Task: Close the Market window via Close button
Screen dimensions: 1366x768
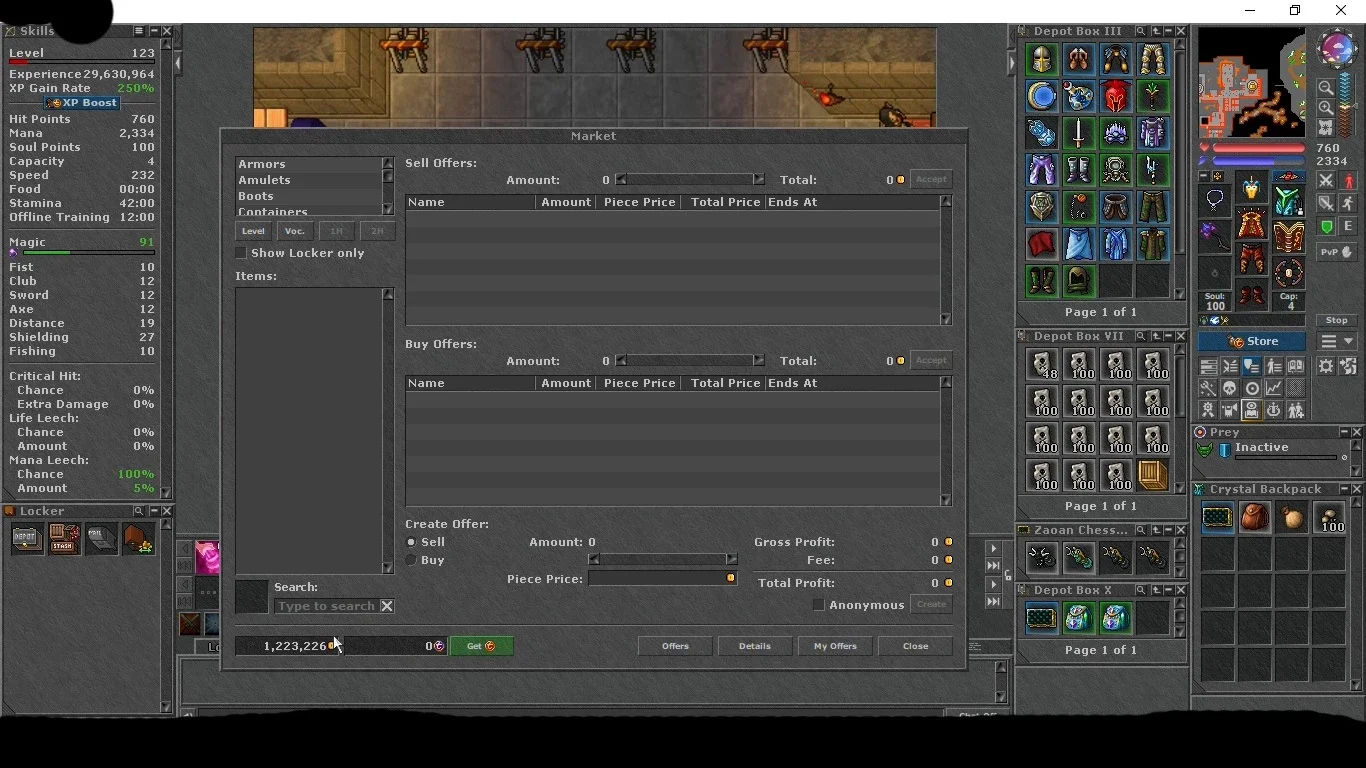Action: click(x=915, y=646)
